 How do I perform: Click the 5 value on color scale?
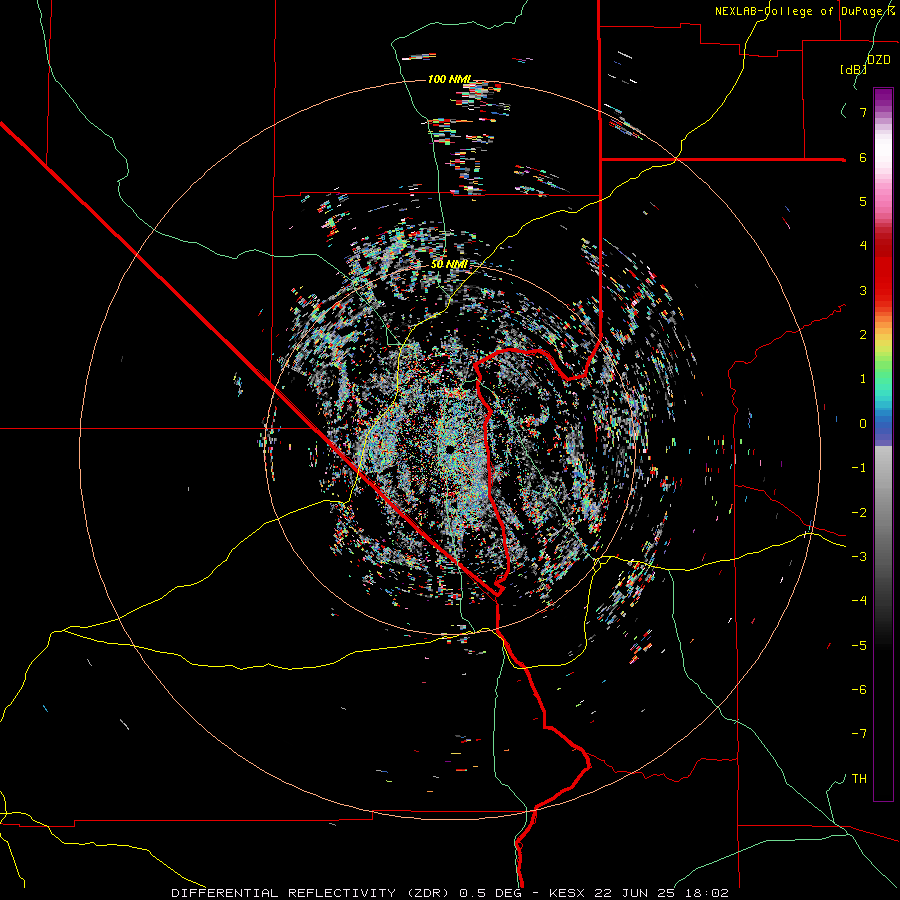(863, 201)
